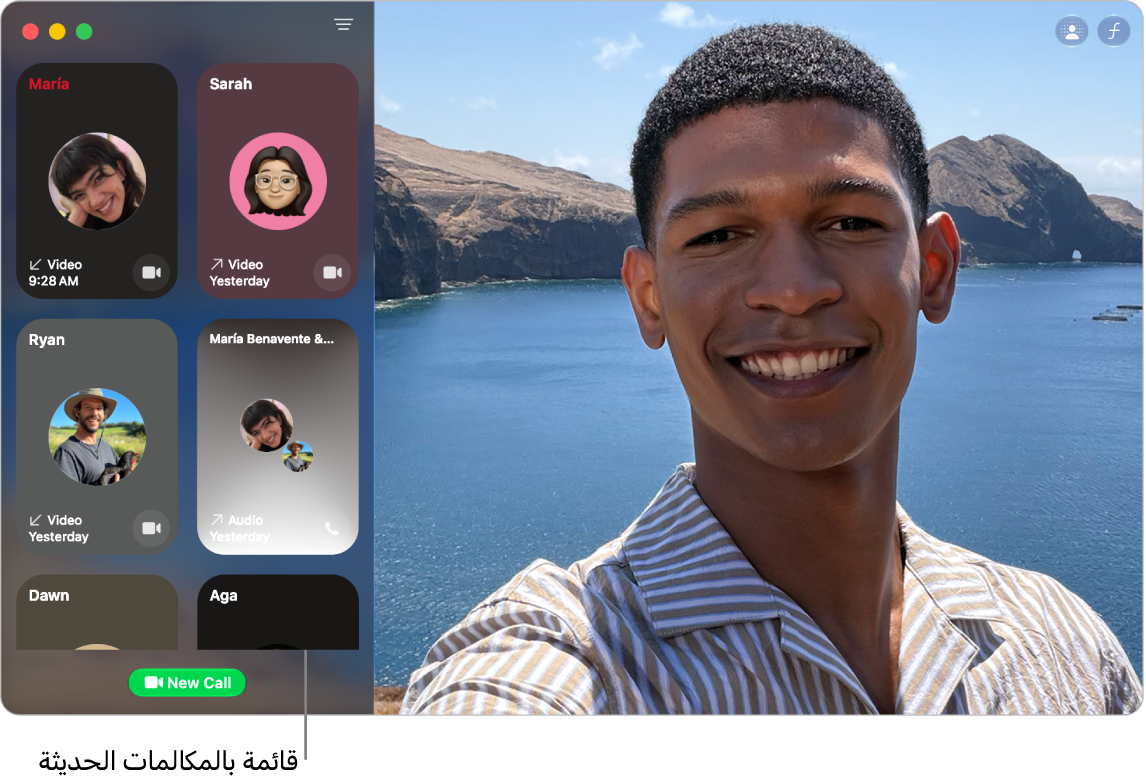Click the green New Call button
The width and height of the screenshot is (1146, 782).
(187, 683)
